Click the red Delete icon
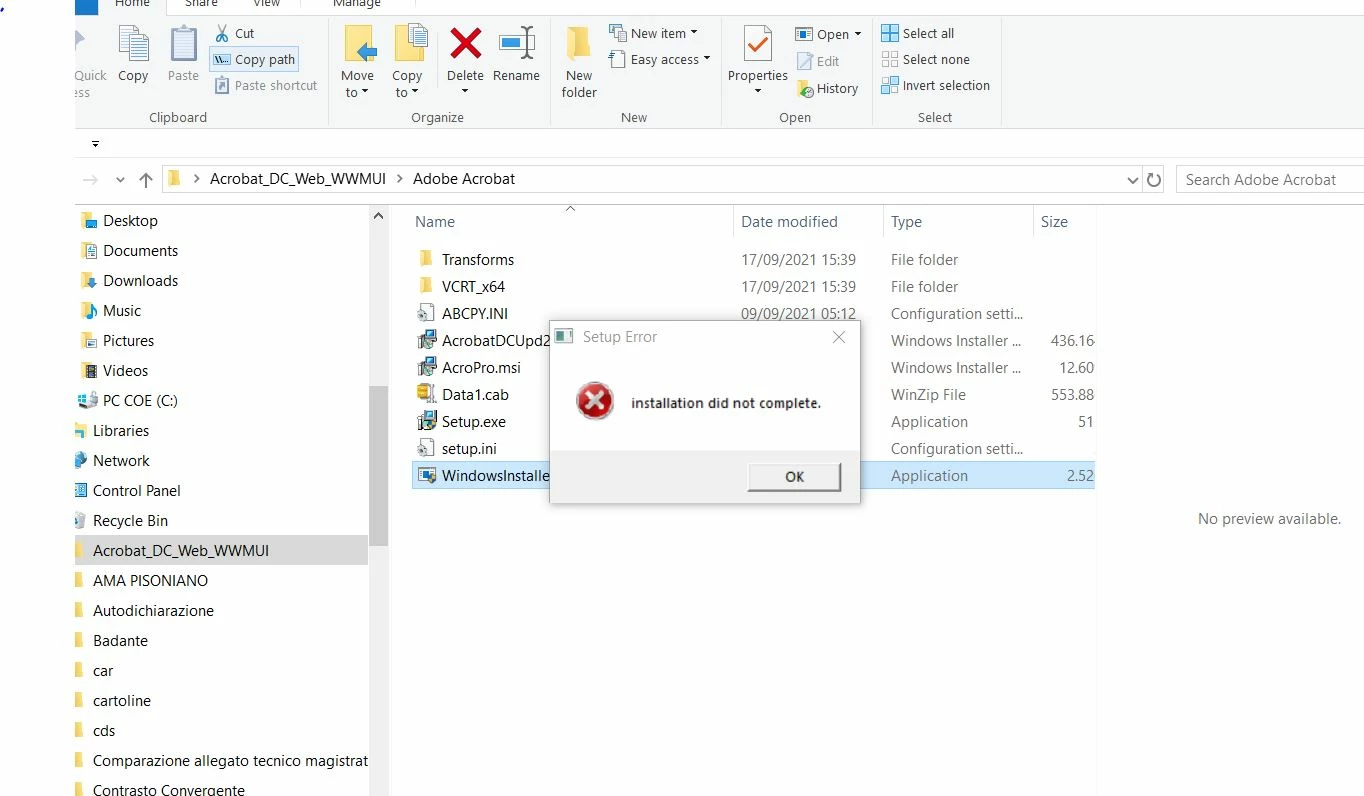The width and height of the screenshot is (1364, 796). [465, 43]
